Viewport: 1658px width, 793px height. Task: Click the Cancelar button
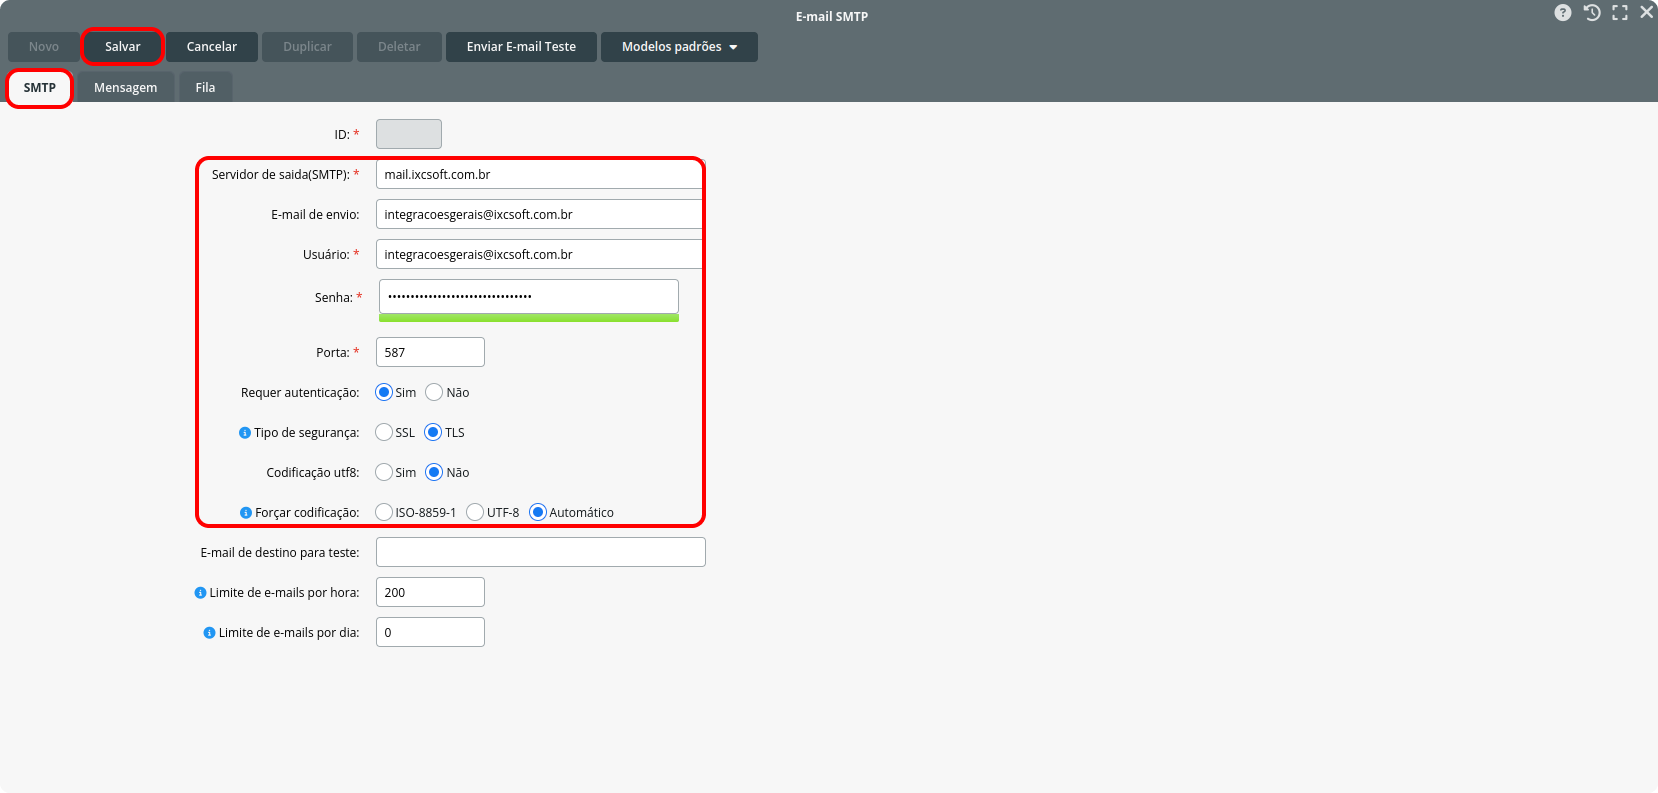[212, 47]
